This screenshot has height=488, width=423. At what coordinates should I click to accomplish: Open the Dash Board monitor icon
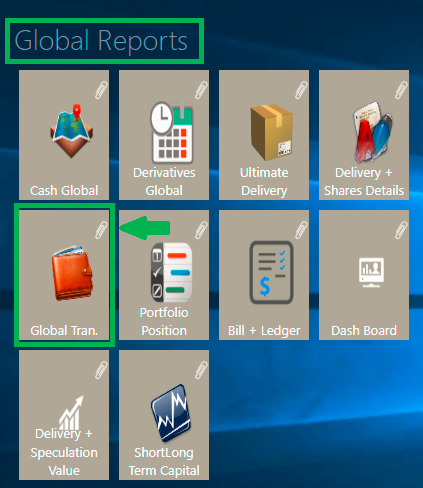click(x=371, y=272)
